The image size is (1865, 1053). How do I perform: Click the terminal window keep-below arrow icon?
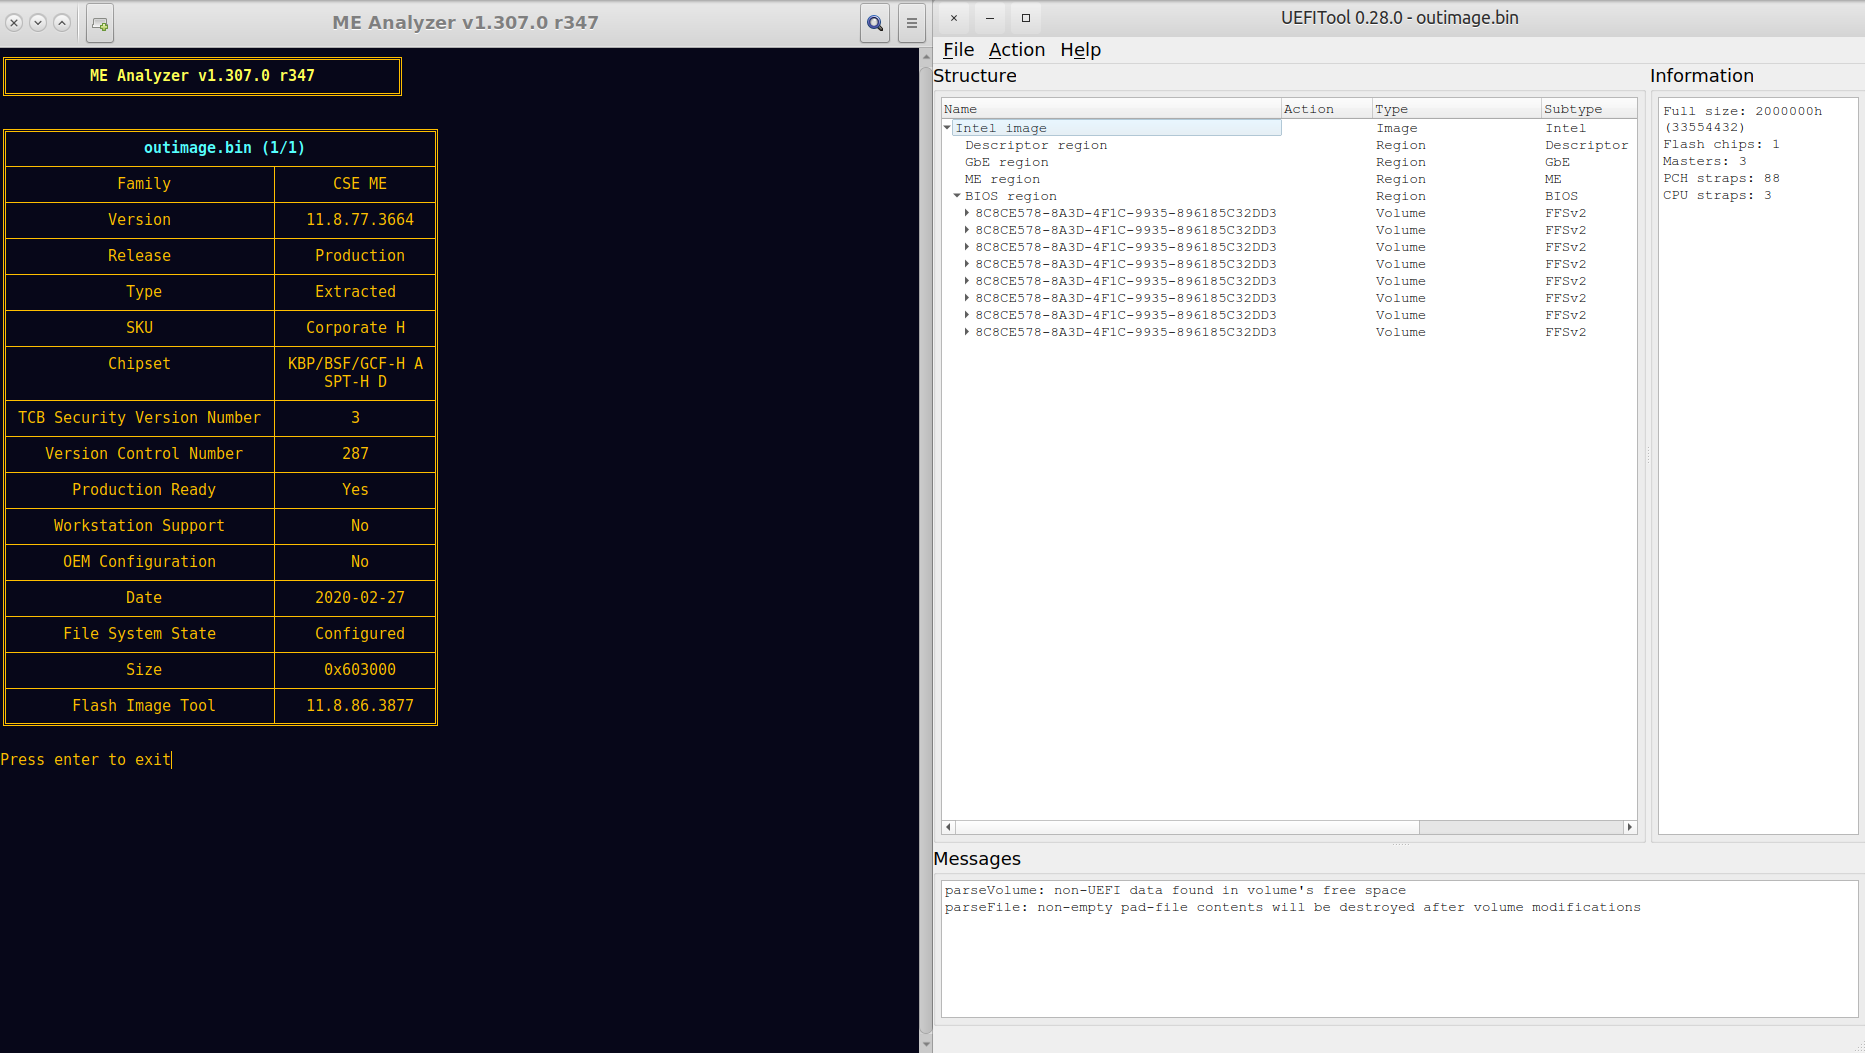point(38,22)
